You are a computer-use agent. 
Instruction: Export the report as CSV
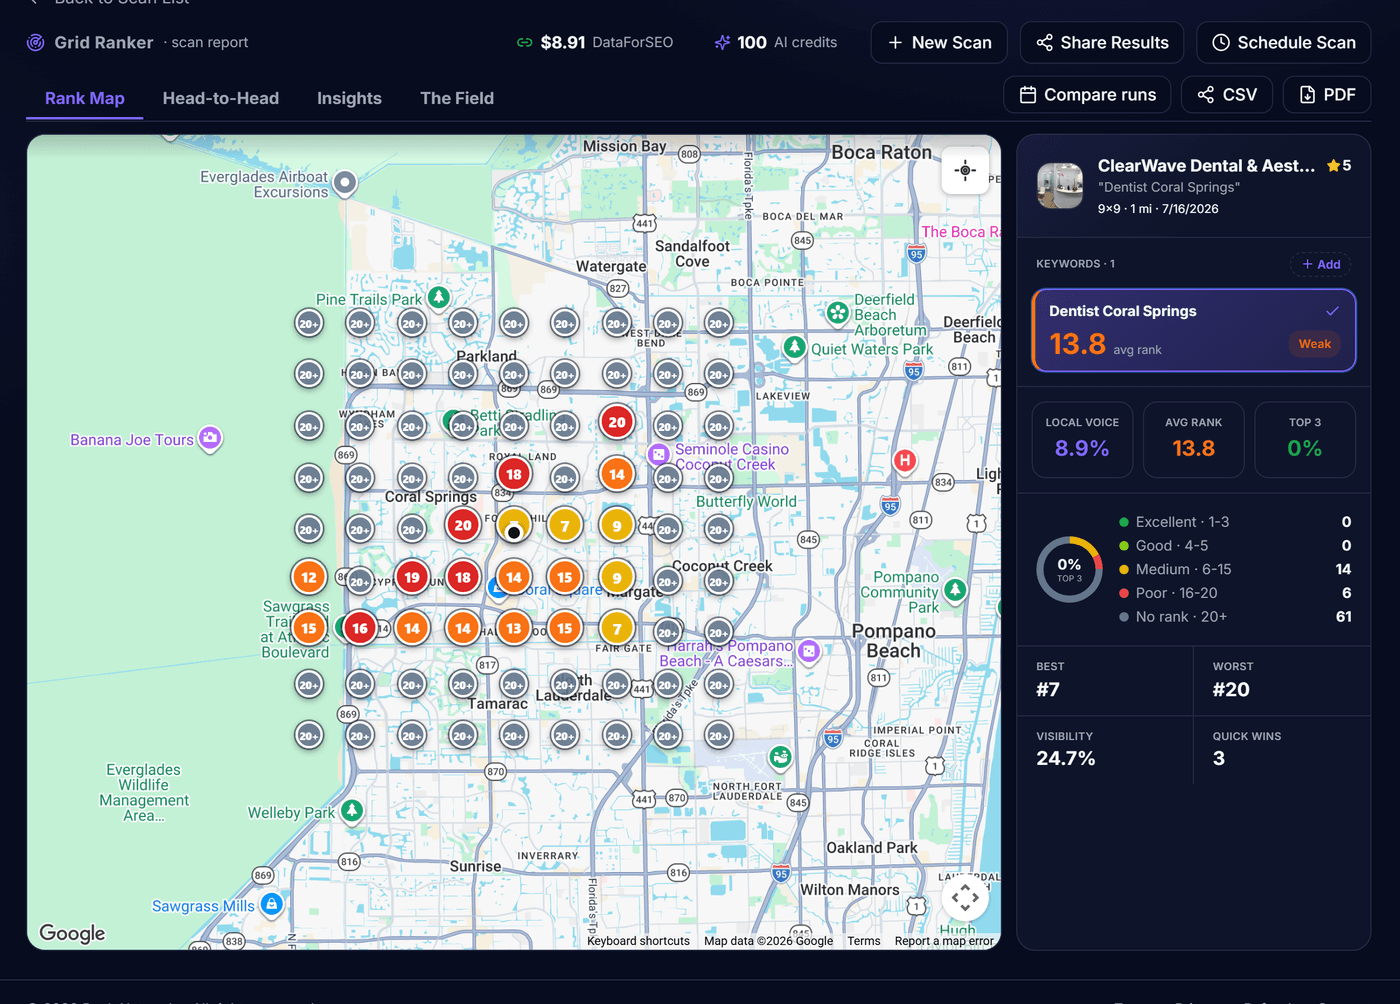[x=1227, y=95]
